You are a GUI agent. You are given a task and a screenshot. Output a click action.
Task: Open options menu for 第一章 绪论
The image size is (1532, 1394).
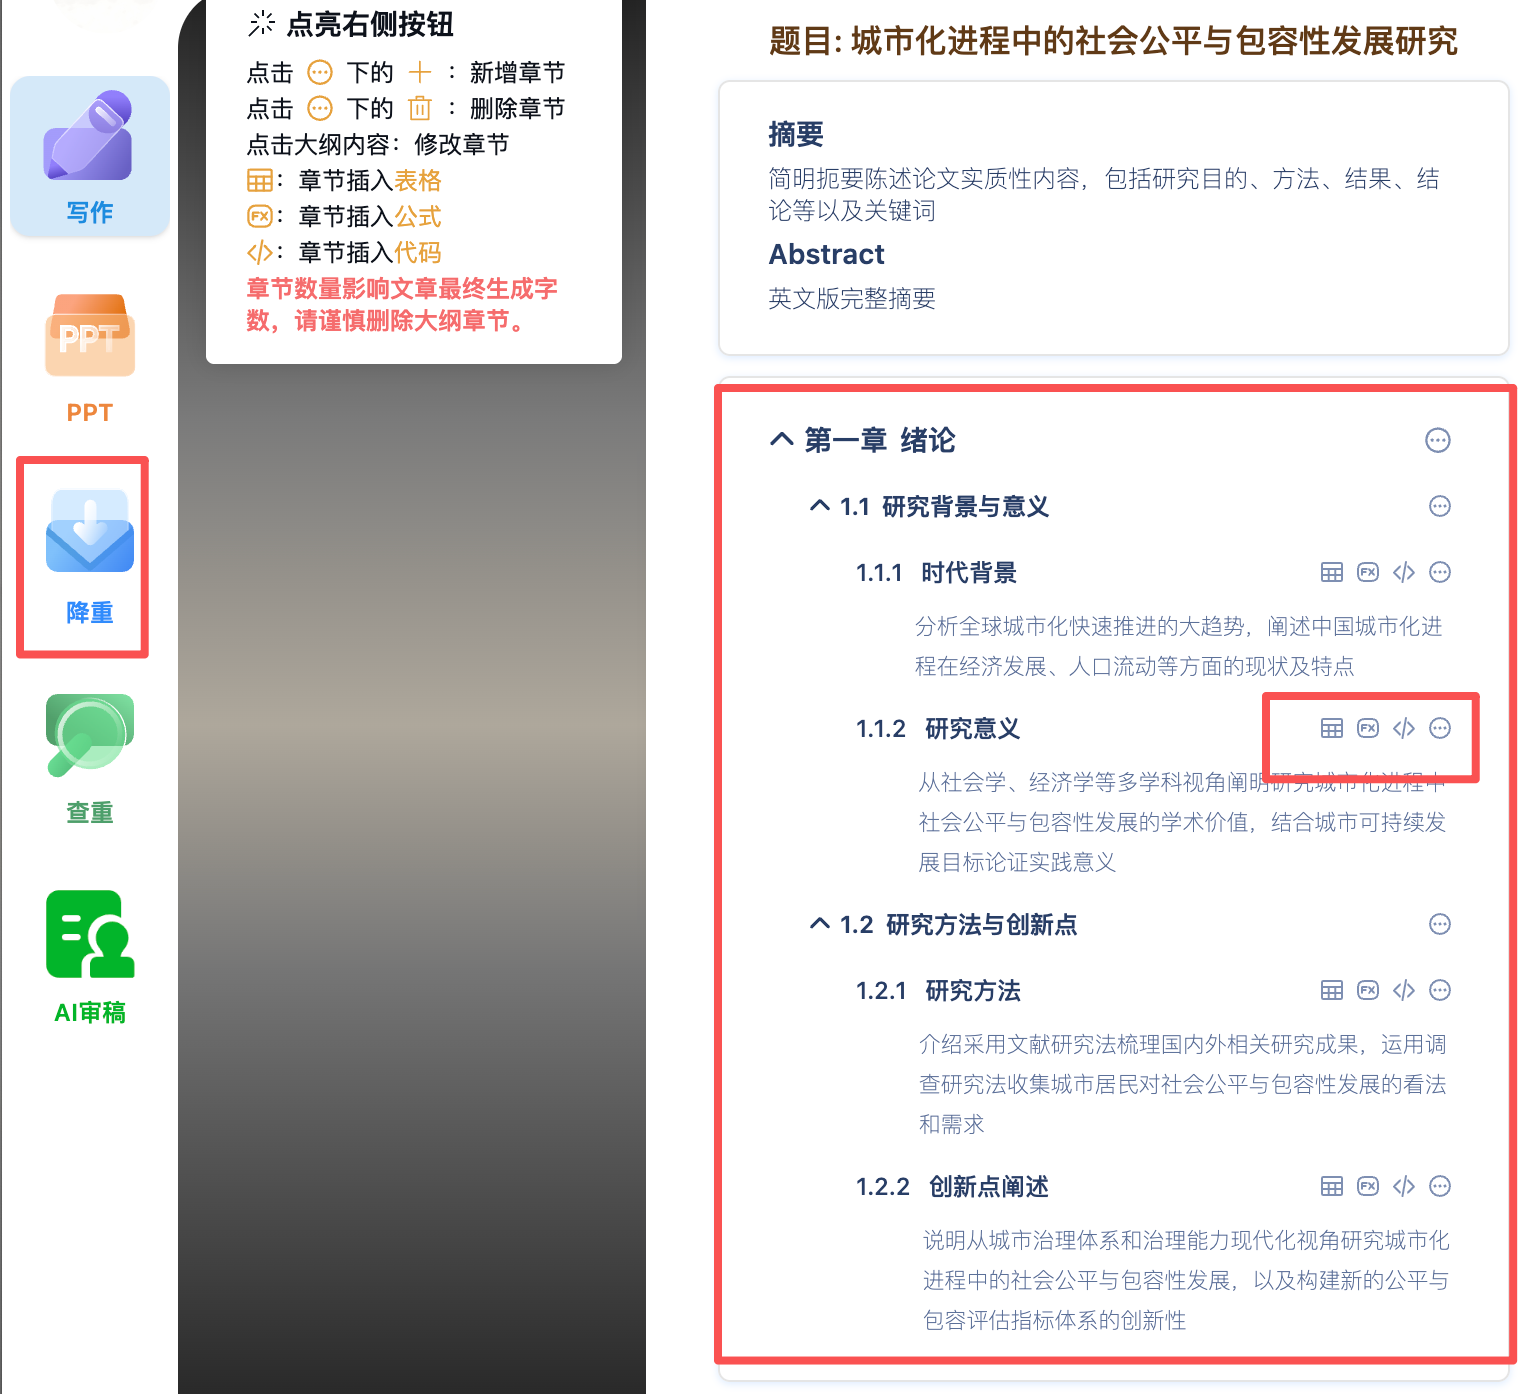(1438, 440)
